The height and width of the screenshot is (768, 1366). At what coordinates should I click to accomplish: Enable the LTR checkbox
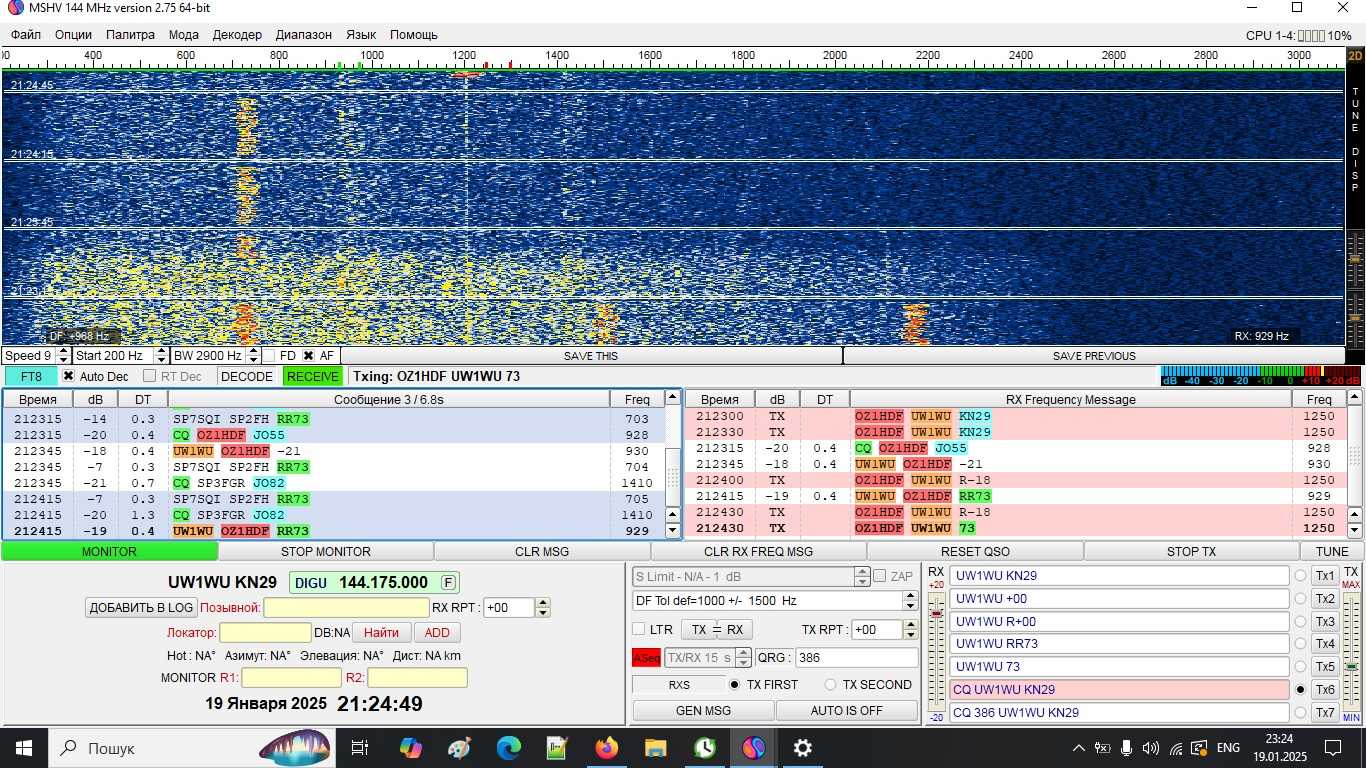click(639, 630)
